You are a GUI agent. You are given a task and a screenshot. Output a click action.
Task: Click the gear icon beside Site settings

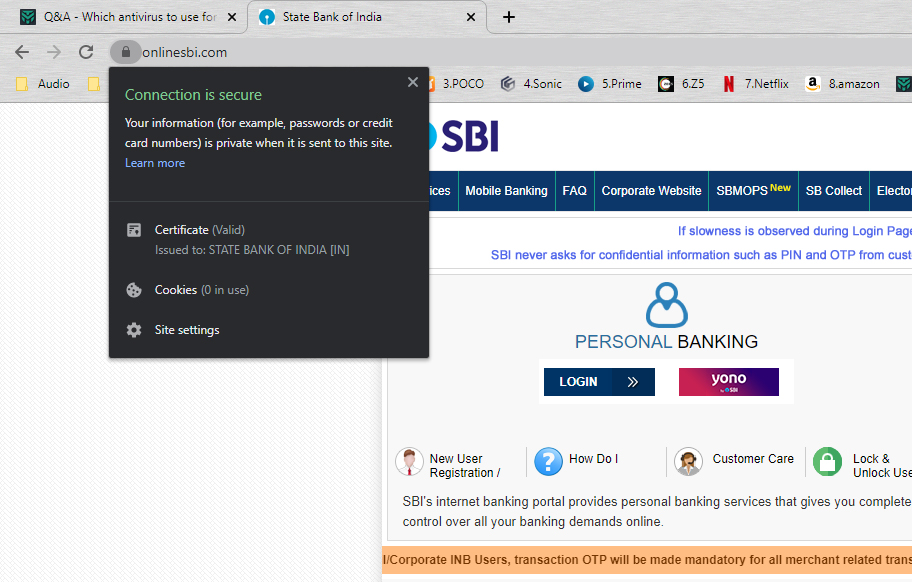134,330
